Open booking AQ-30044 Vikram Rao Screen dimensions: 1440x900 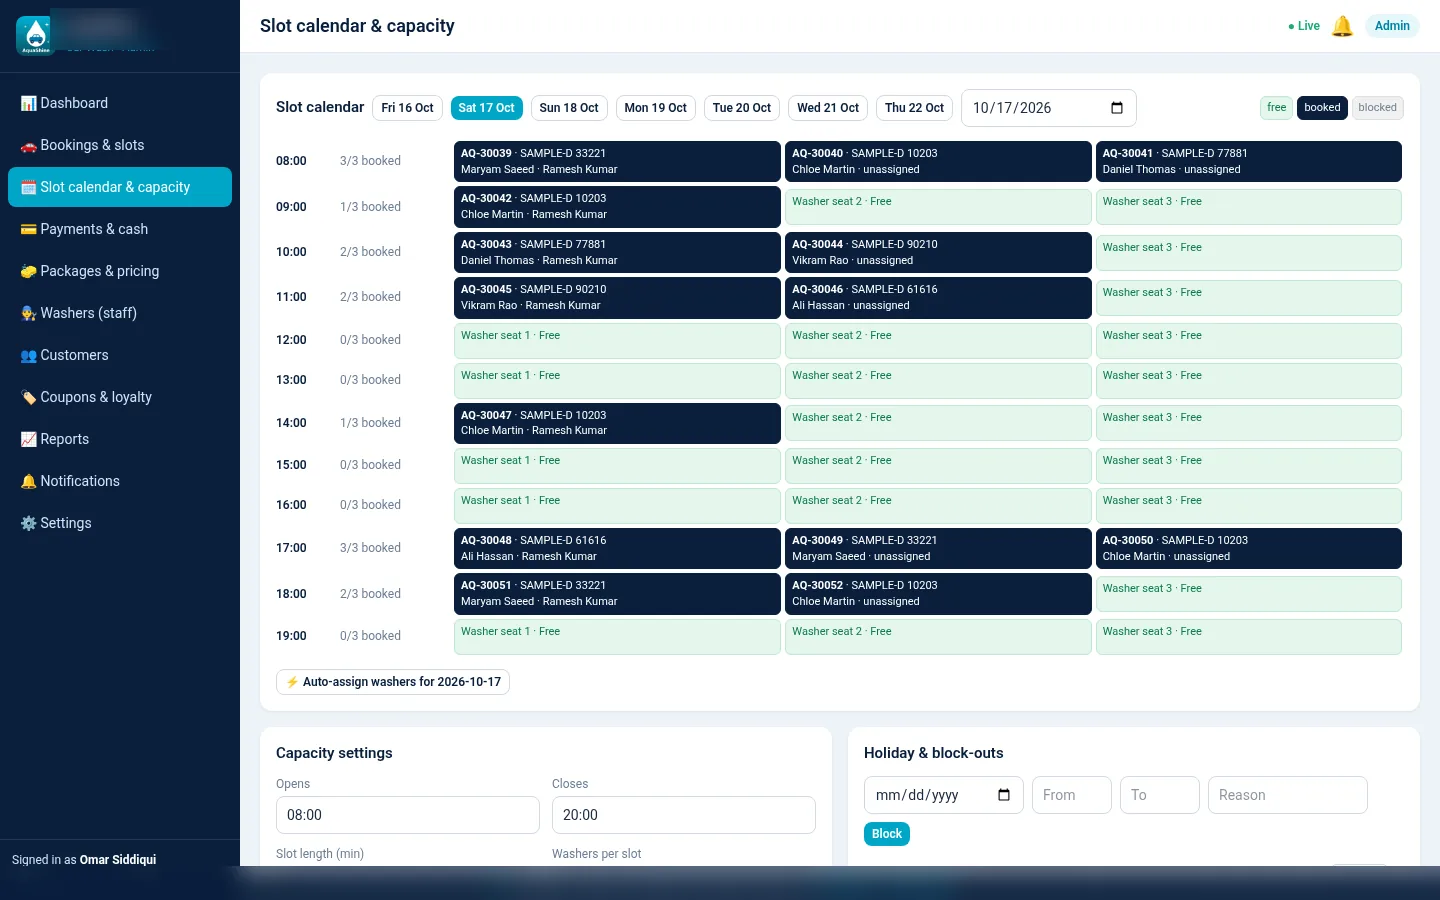click(x=938, y=252)
